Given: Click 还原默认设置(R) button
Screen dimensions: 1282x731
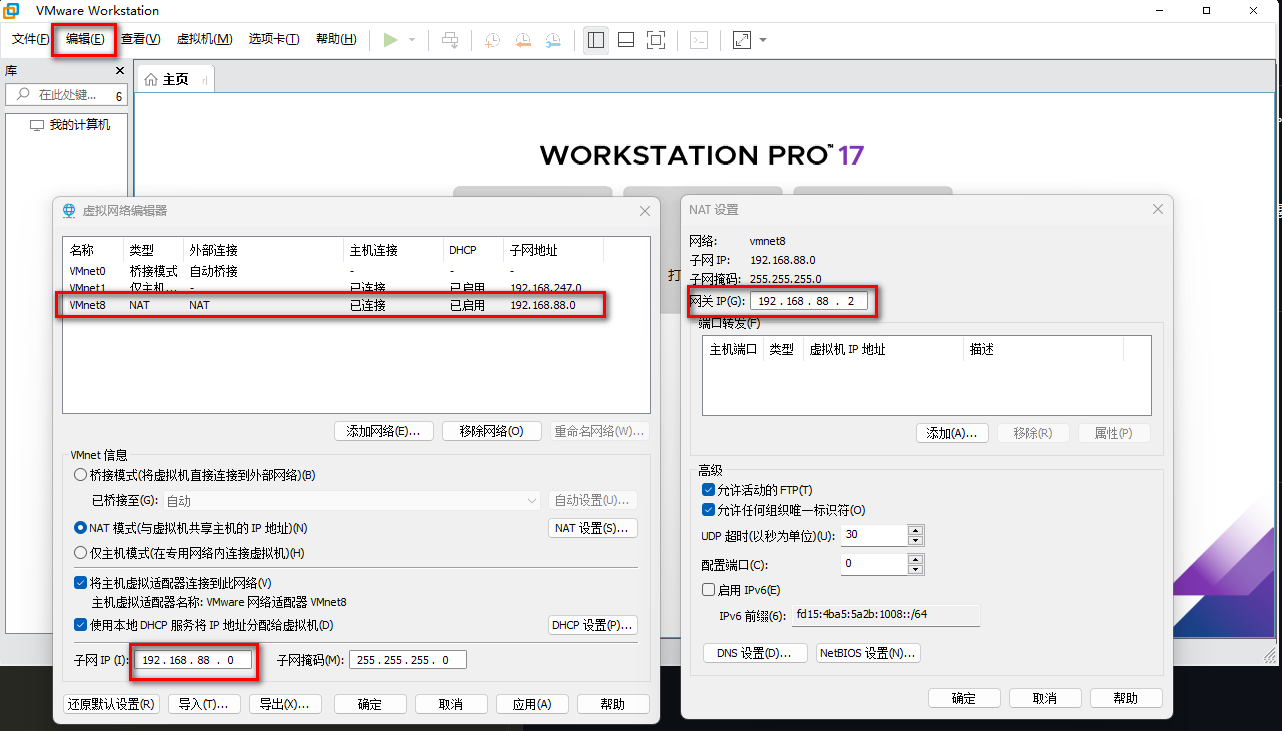Looking at the screenshot, I should [110, 704].
